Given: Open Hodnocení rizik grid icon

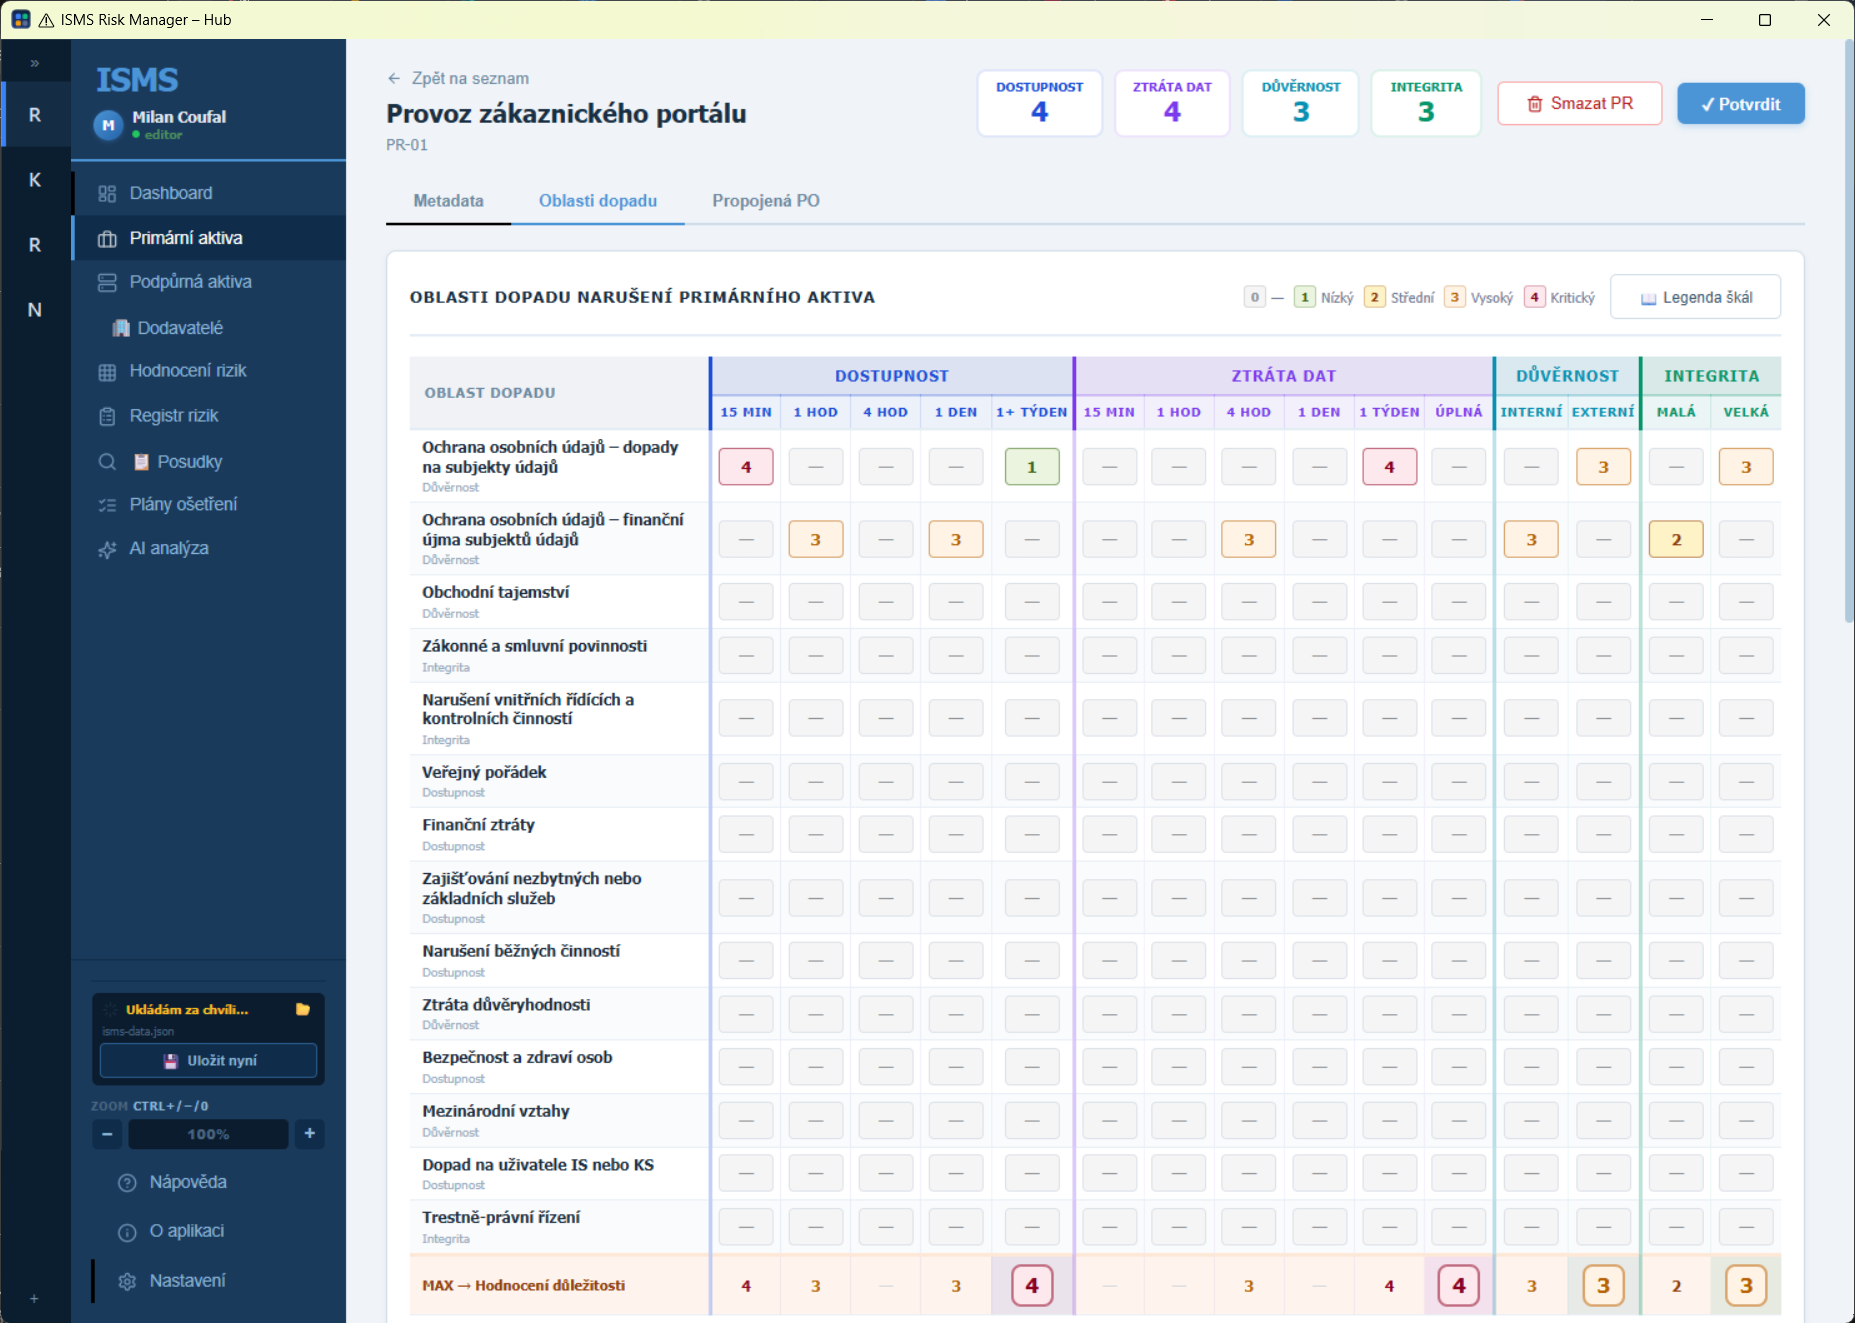Looking at the screenshot, I should (107, 372).
